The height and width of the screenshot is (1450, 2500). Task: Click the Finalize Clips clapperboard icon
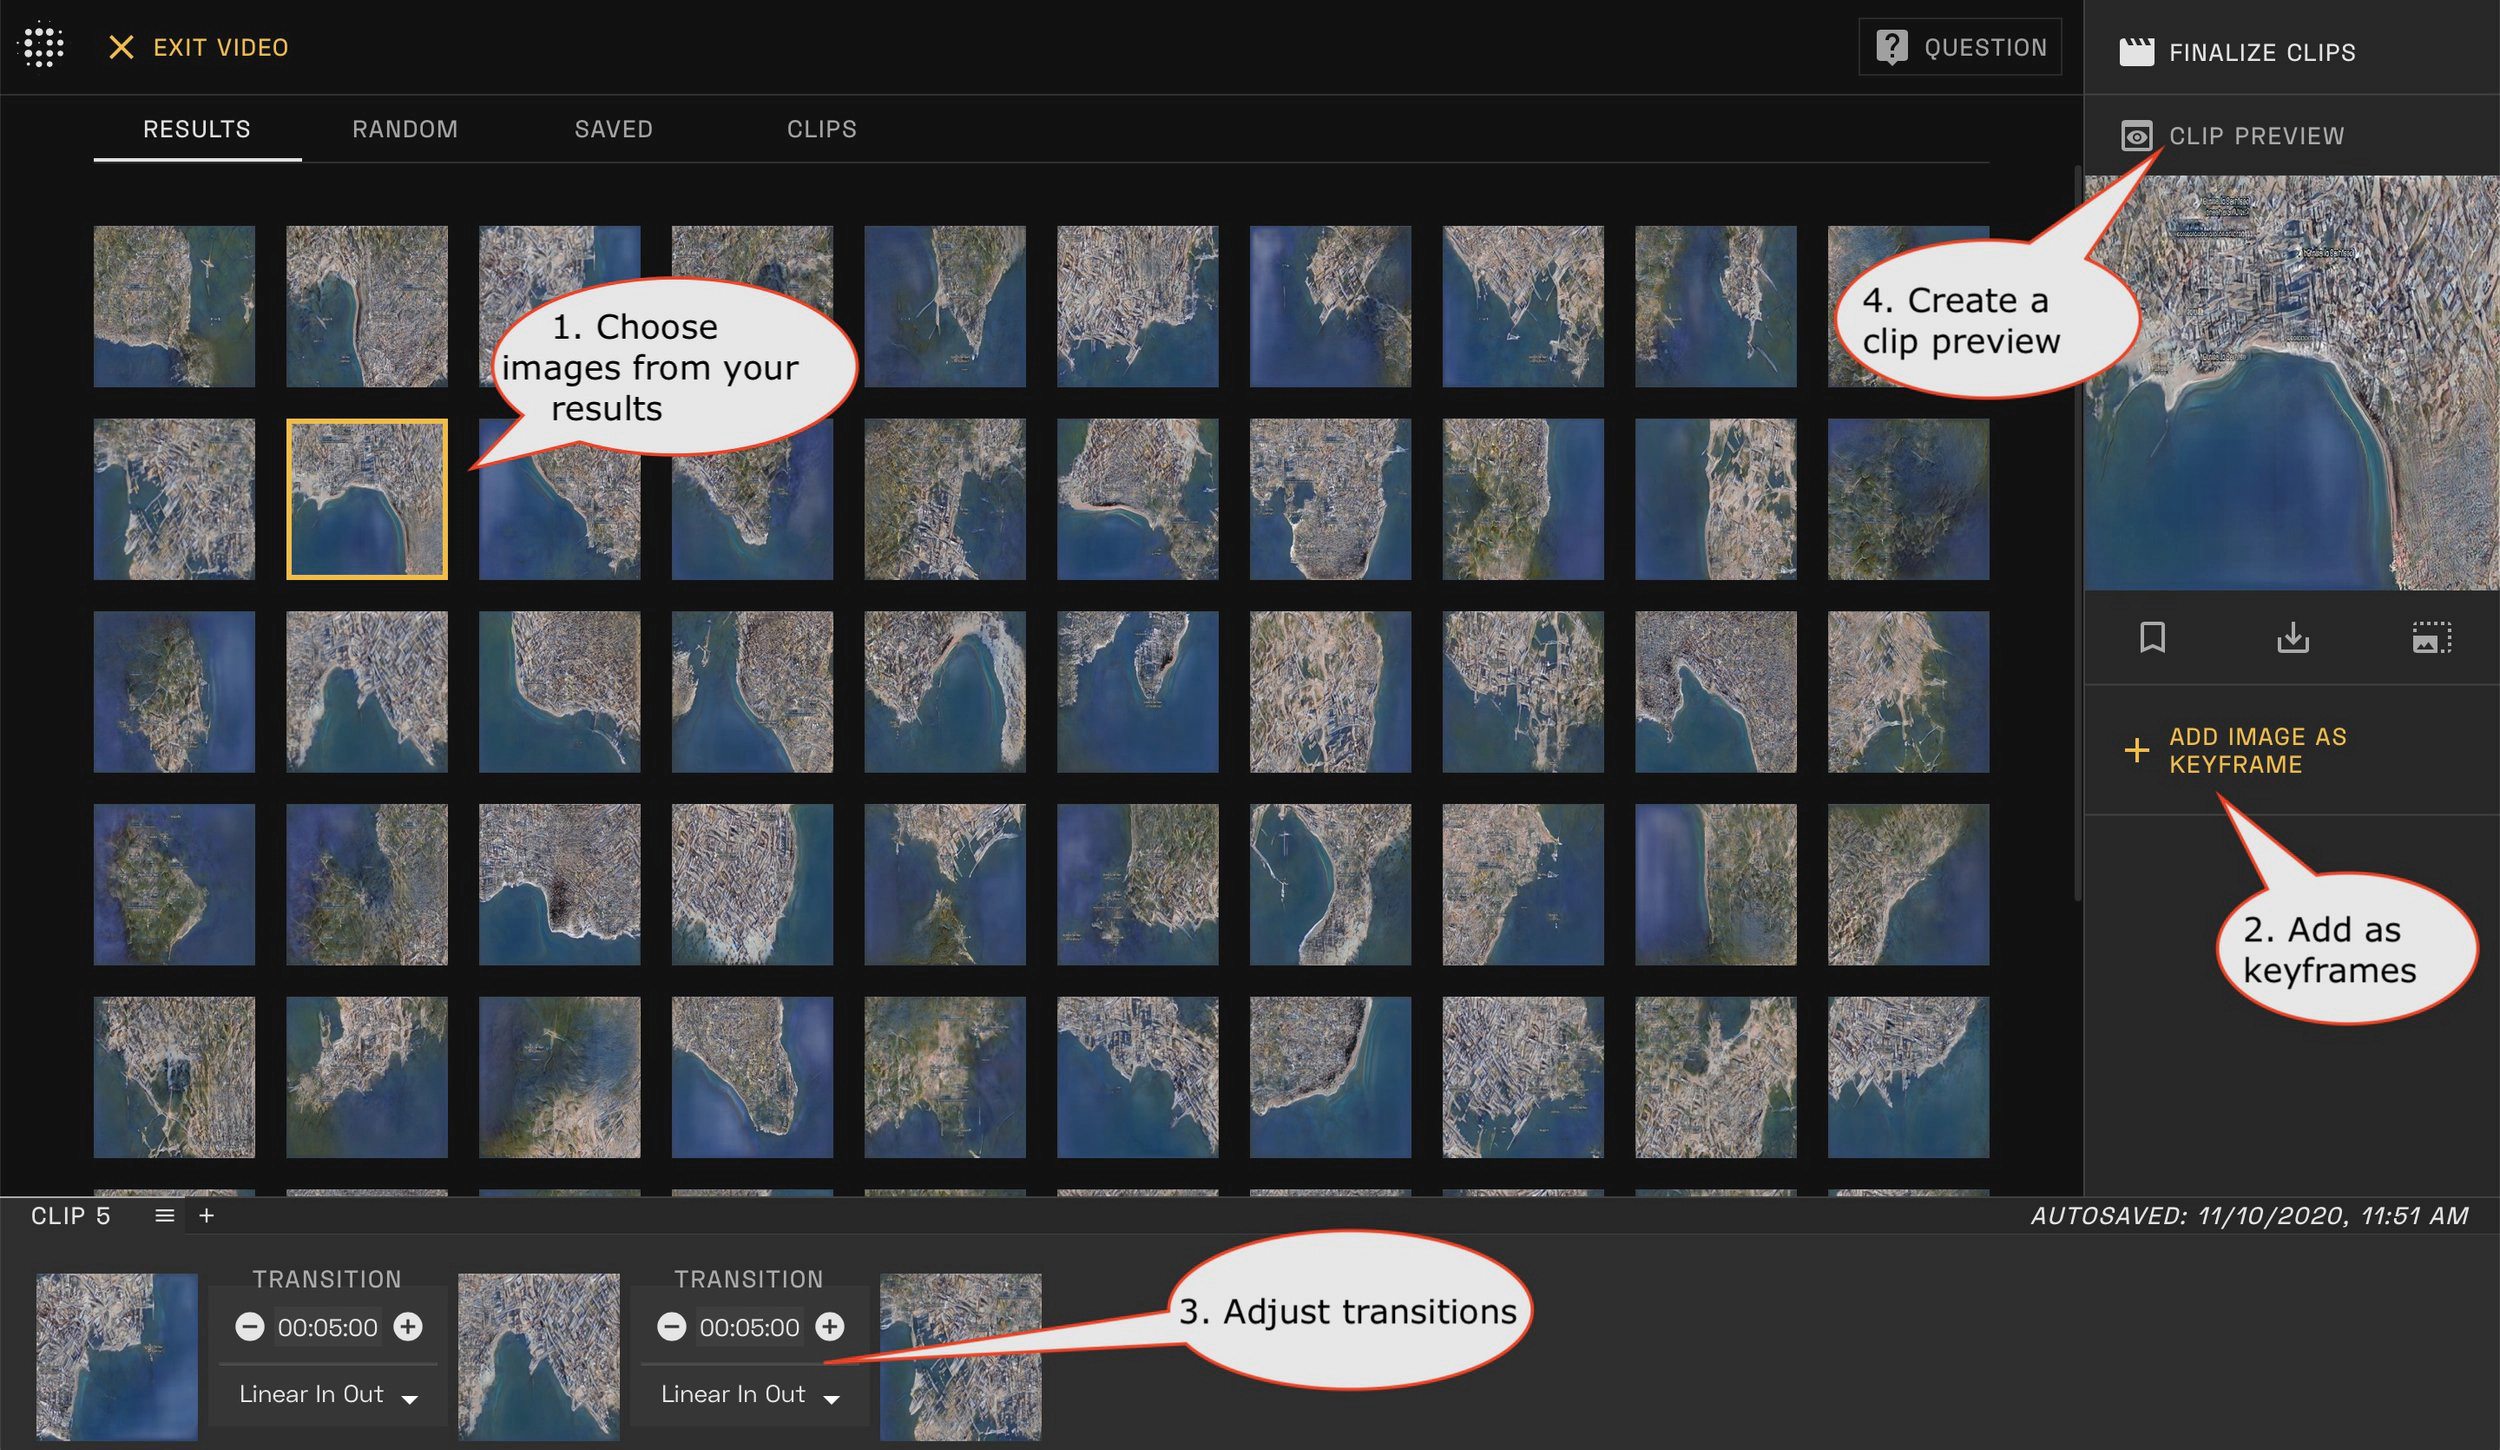click(x=2138, y=52)
